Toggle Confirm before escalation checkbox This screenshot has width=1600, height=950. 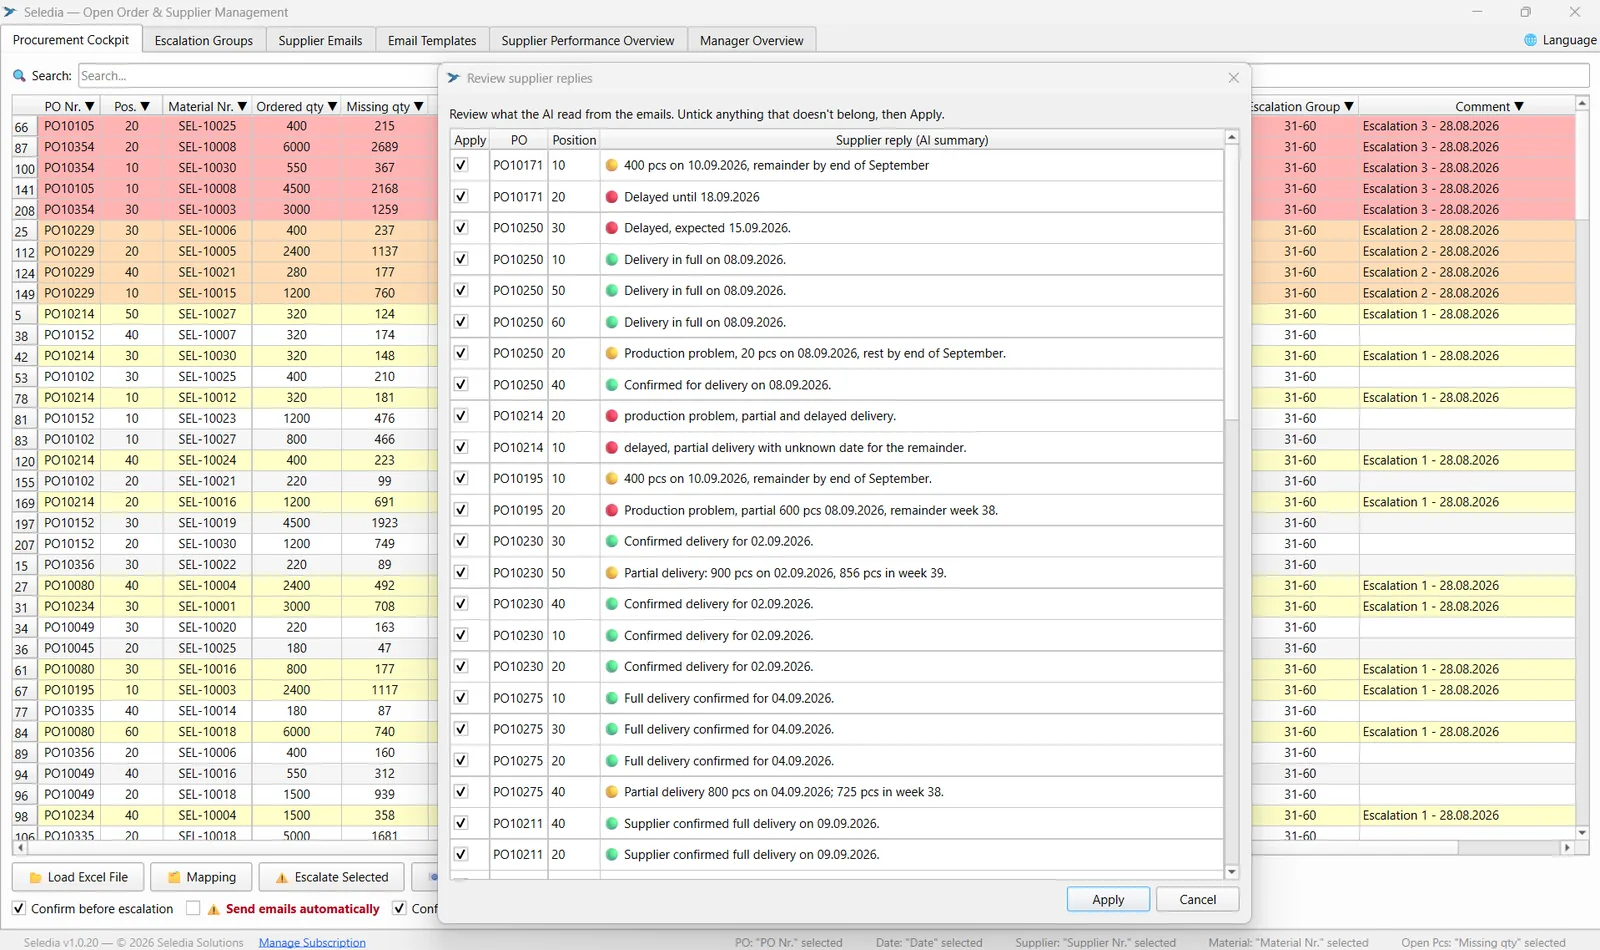[19, 908]
